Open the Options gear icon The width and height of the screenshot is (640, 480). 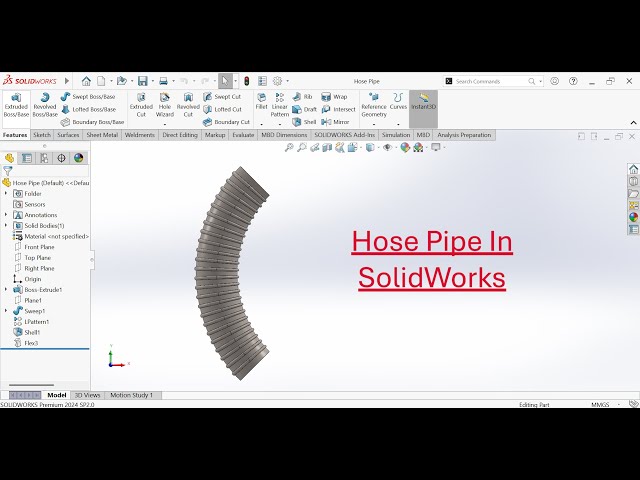tap(278, 81)
